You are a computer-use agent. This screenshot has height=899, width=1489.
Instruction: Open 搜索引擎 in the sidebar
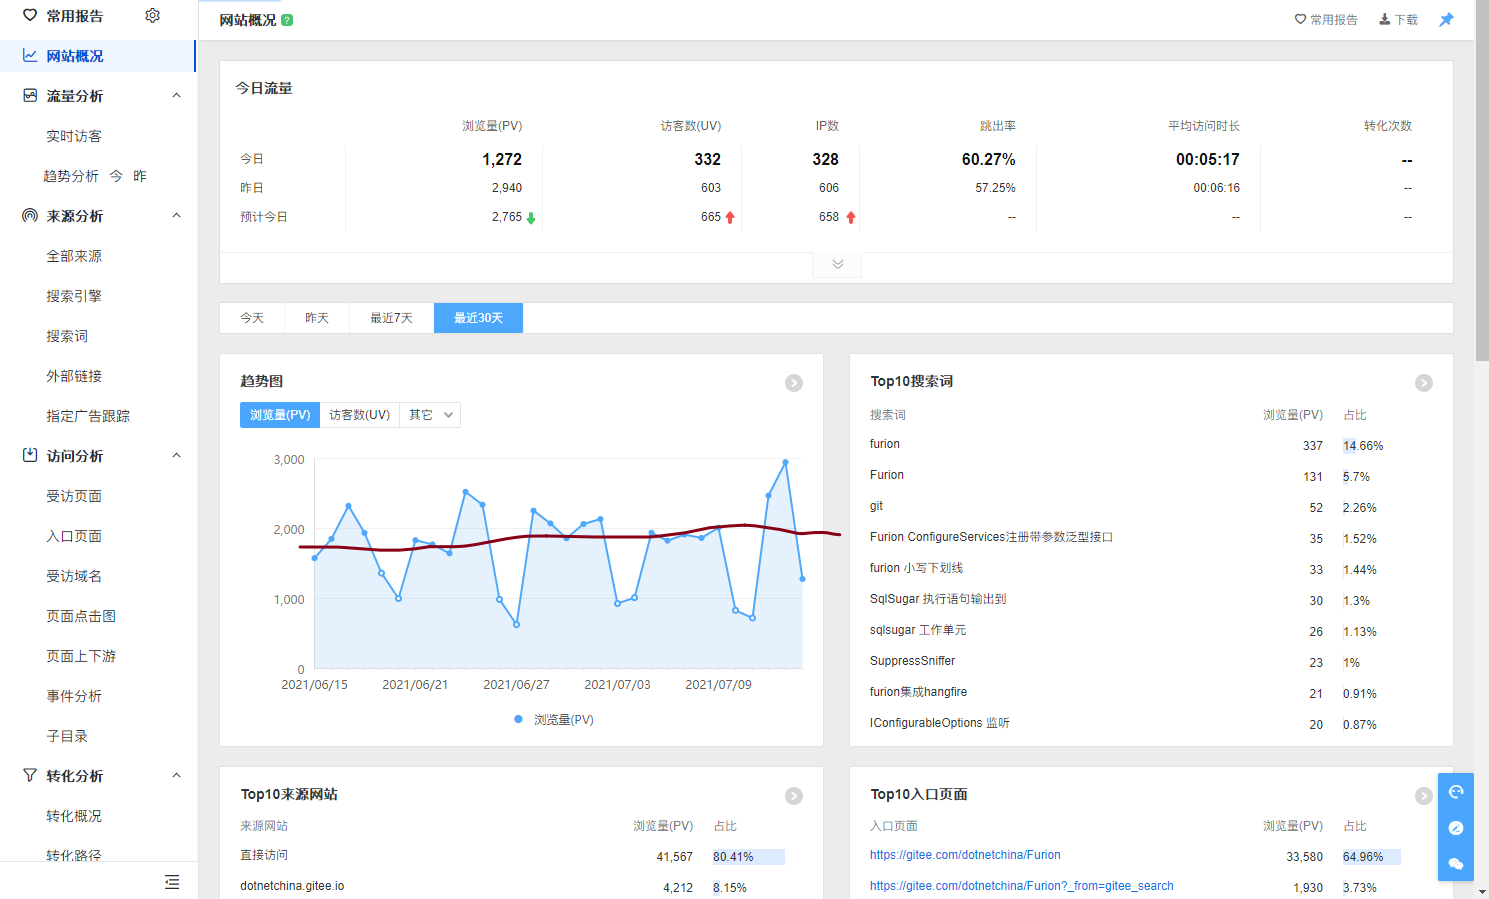74,296
